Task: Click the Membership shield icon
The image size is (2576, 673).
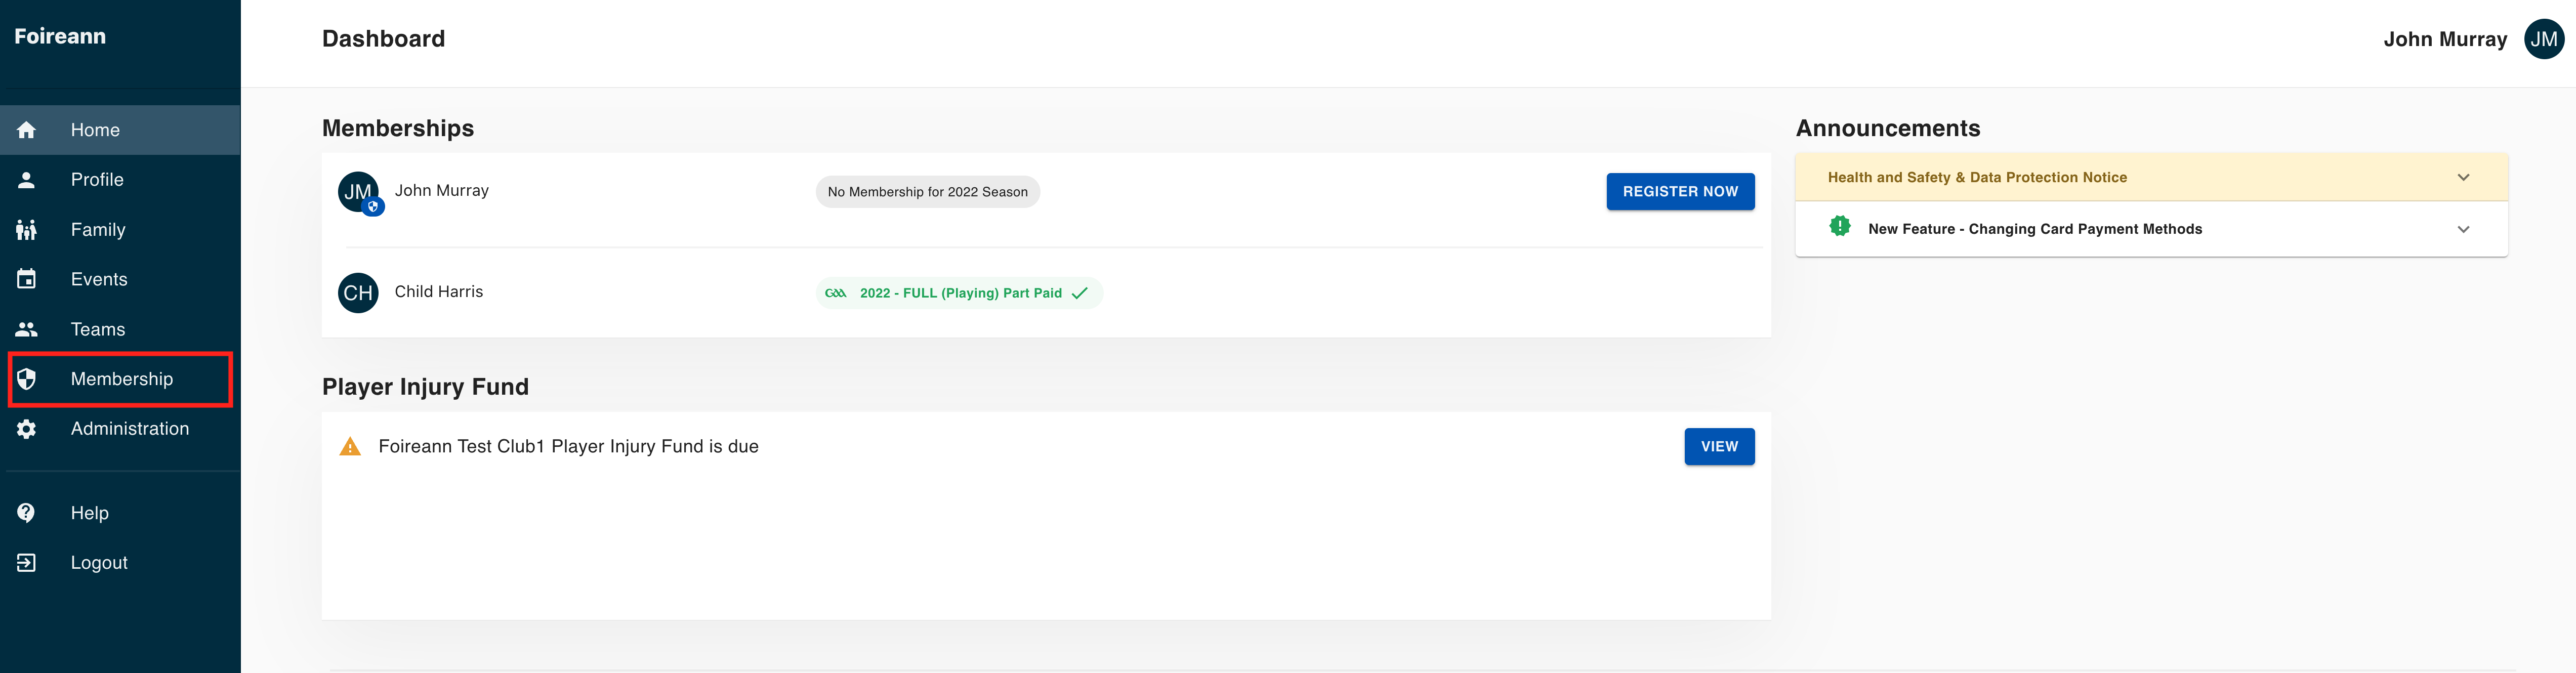Action: tap(26, 379)
